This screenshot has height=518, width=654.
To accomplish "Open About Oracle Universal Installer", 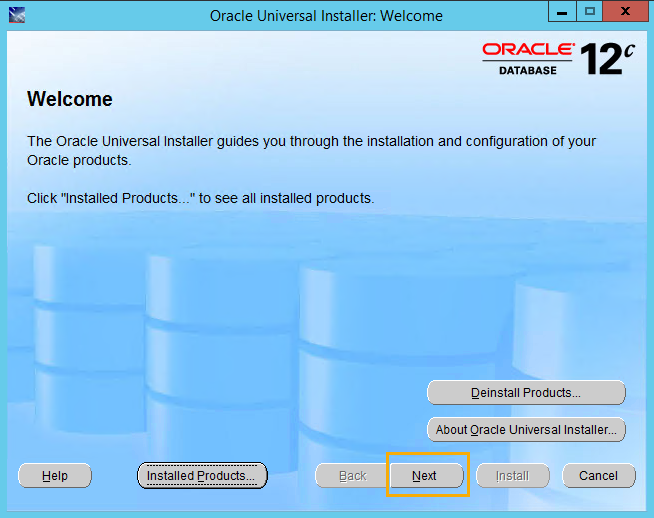I will pos(526,430).
